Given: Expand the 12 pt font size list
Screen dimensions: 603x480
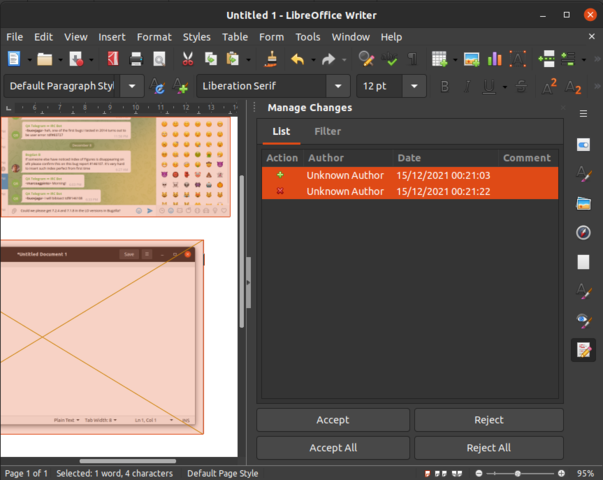Looking at the screenshot, I should [x=414, y=86].
